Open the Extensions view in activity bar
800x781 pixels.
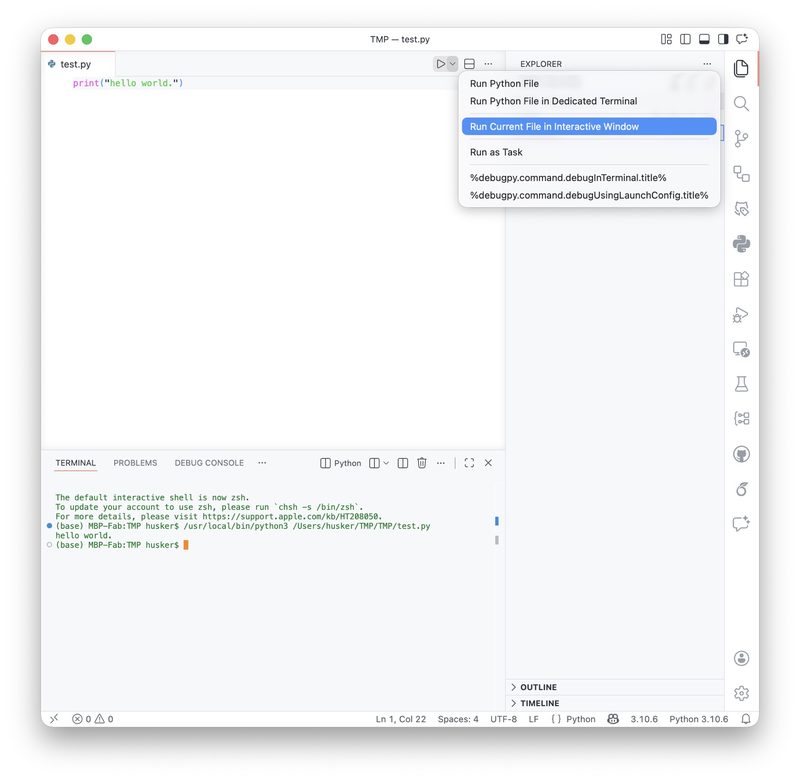[741, 279]
